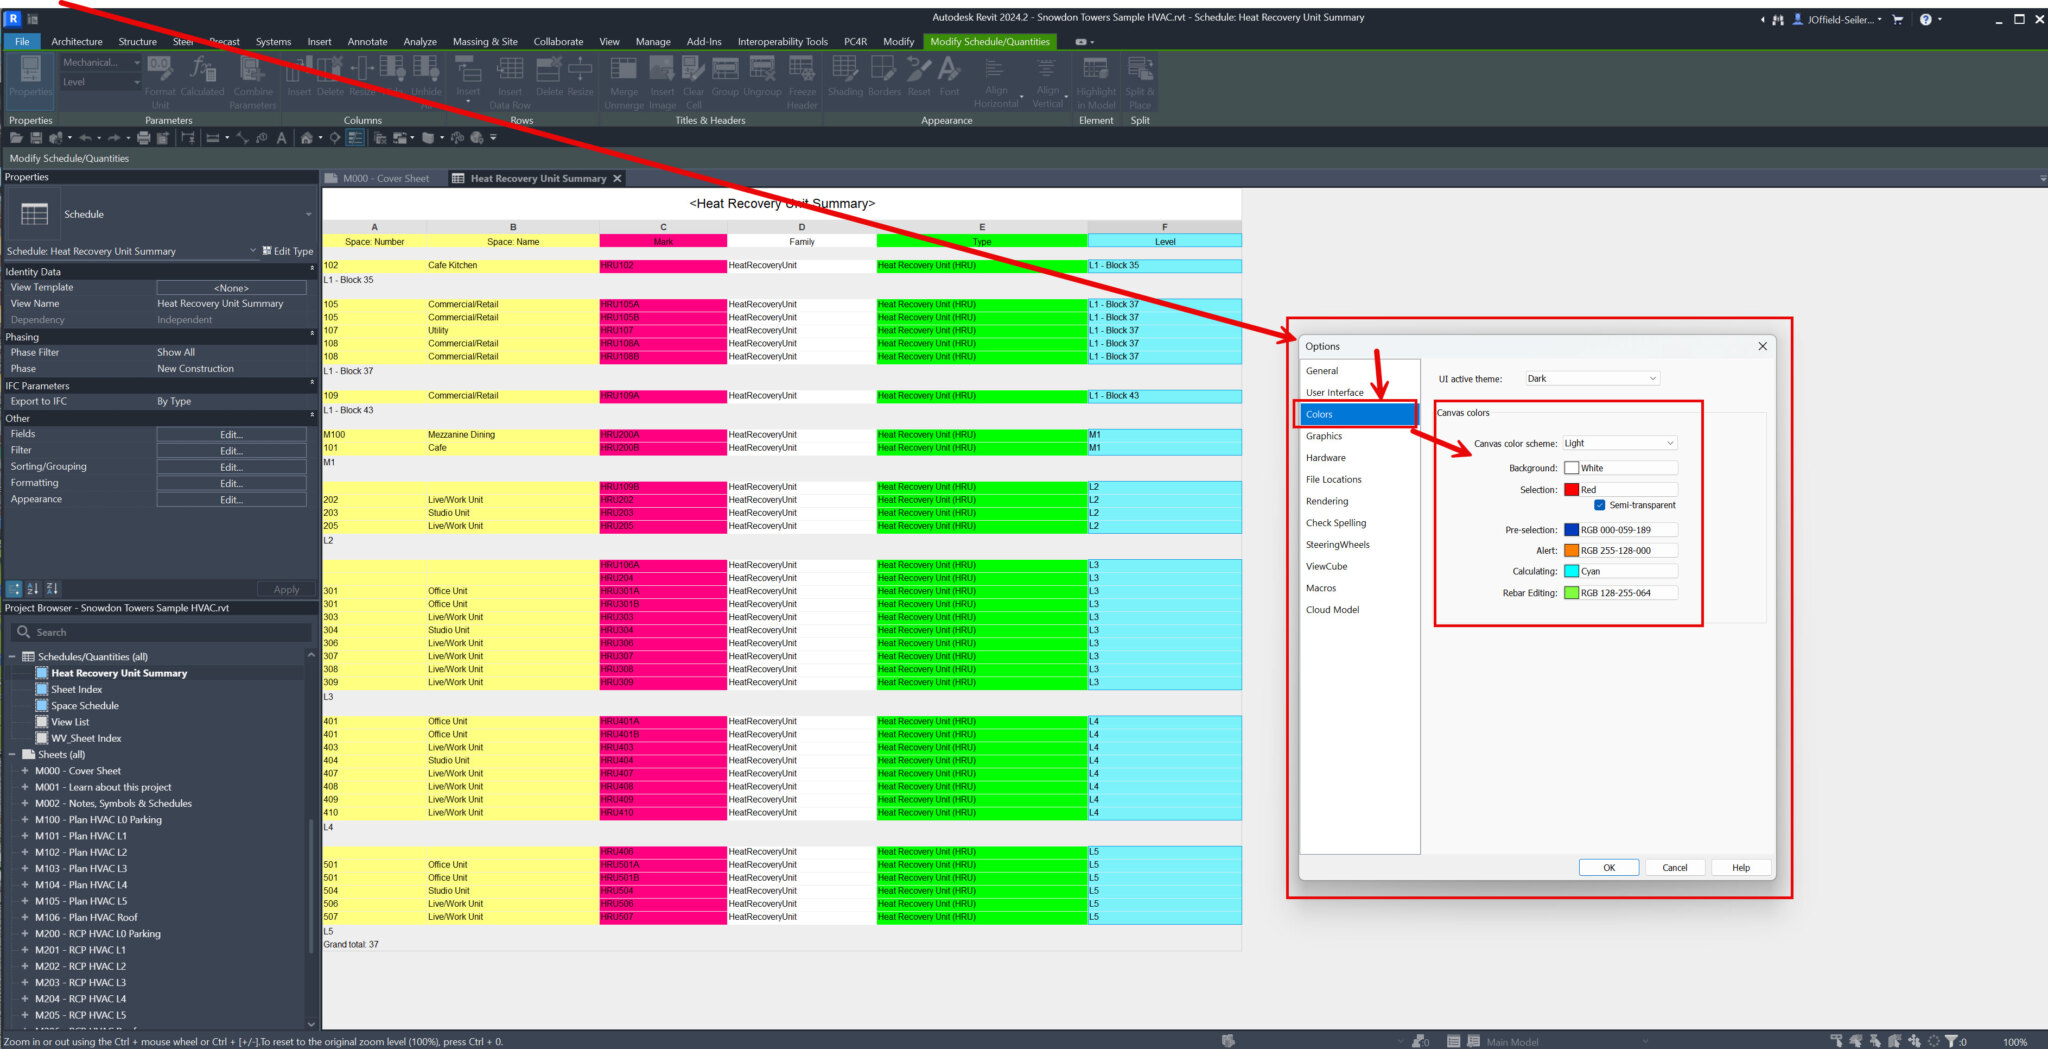Viewport: 2048px width, 1049px height.
Task: Click Cancel in Options dialog
Action: [x=1675, y=868]
